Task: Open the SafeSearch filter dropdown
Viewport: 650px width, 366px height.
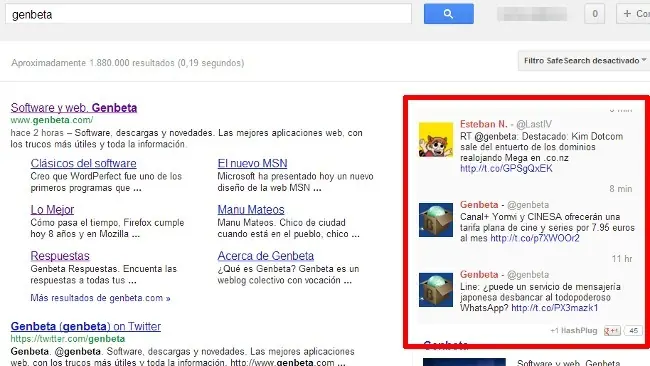Action: pos(584,61)
